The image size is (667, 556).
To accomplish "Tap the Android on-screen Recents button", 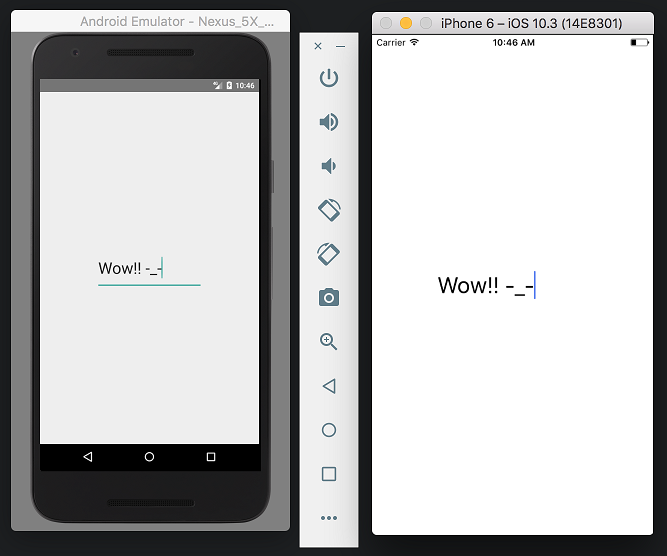I will pos(211,457).
